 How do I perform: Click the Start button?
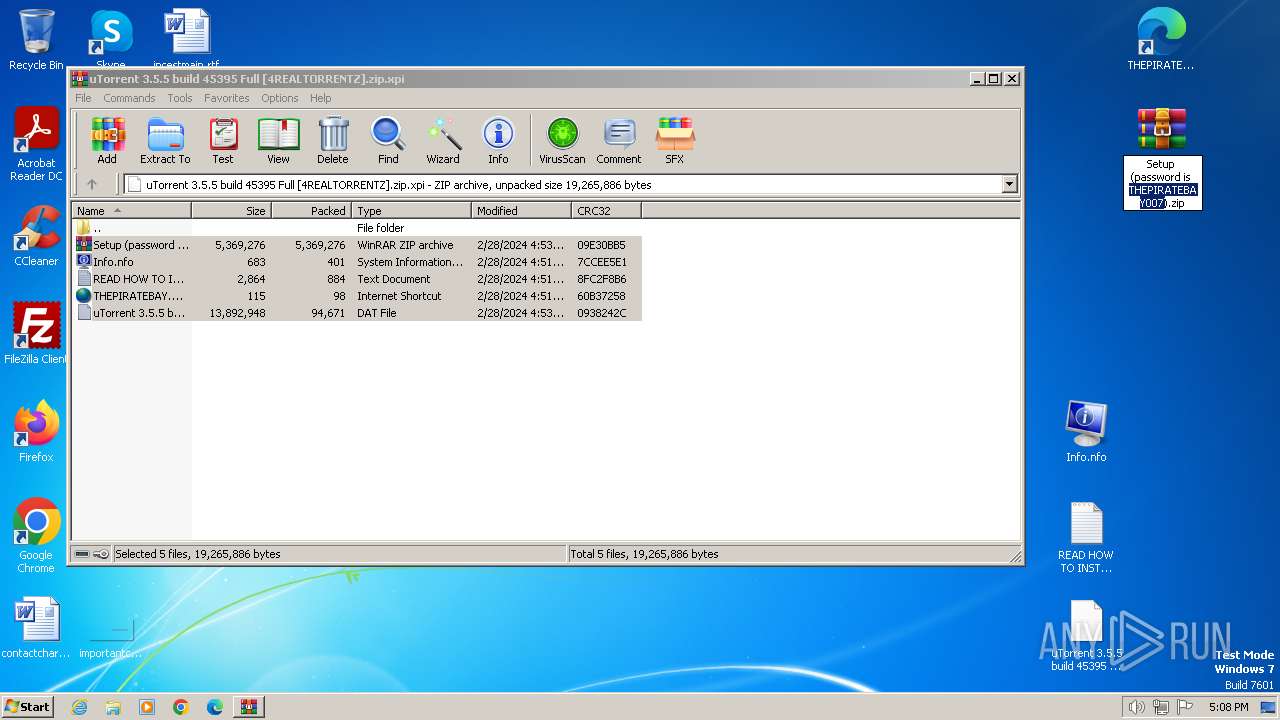coord(27,706)
